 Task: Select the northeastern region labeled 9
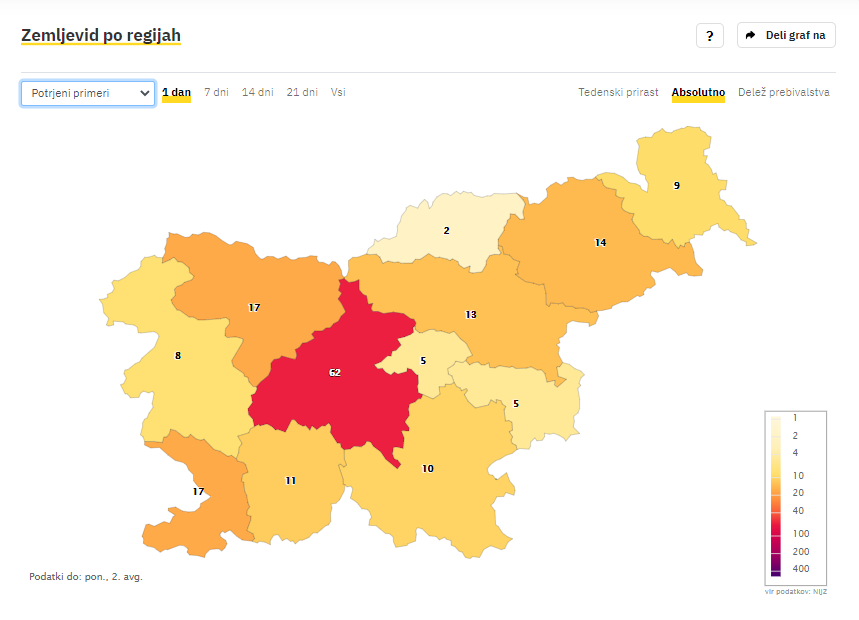(x=677, y=186)
